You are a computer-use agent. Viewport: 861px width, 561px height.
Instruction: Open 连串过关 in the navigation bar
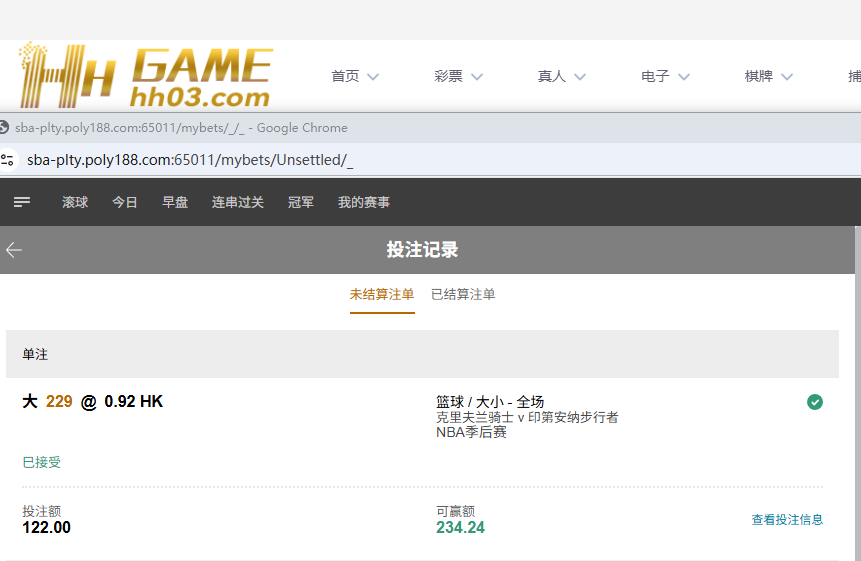[238, 202]
